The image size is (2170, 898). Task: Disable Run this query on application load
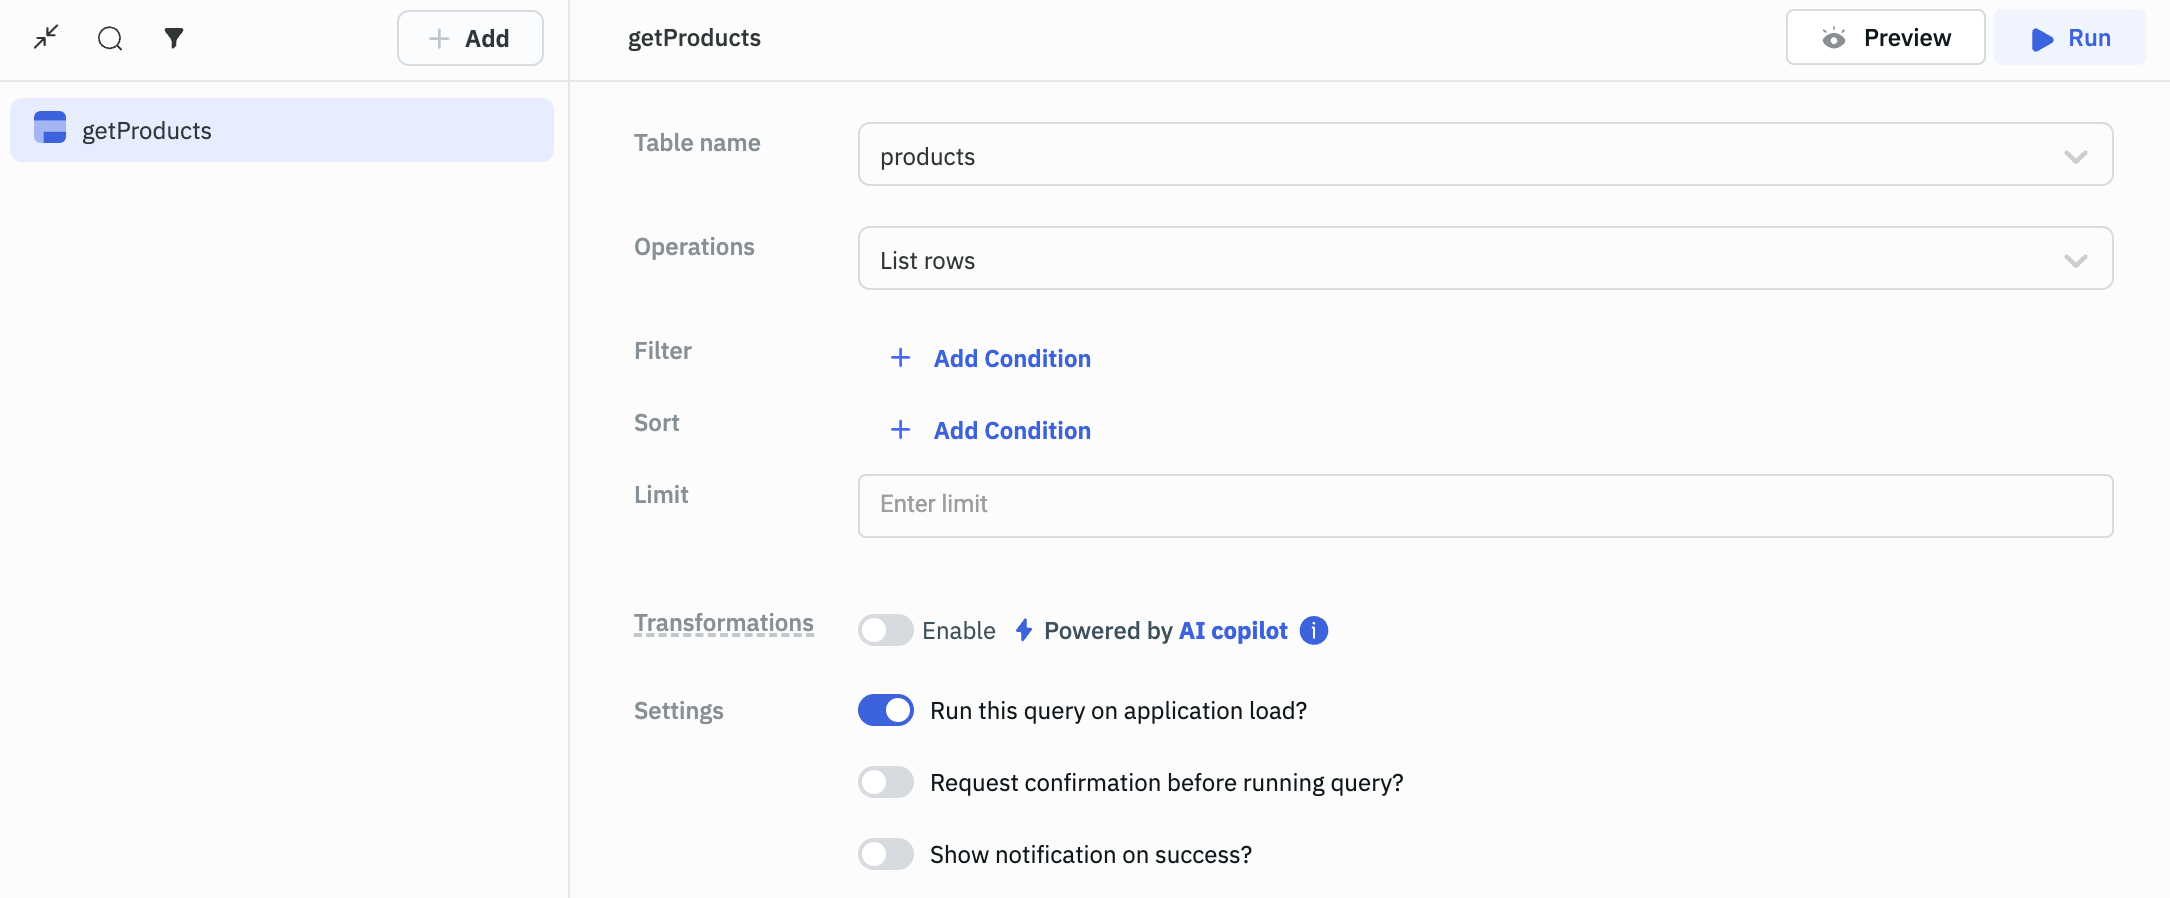(x=885, y=710)
